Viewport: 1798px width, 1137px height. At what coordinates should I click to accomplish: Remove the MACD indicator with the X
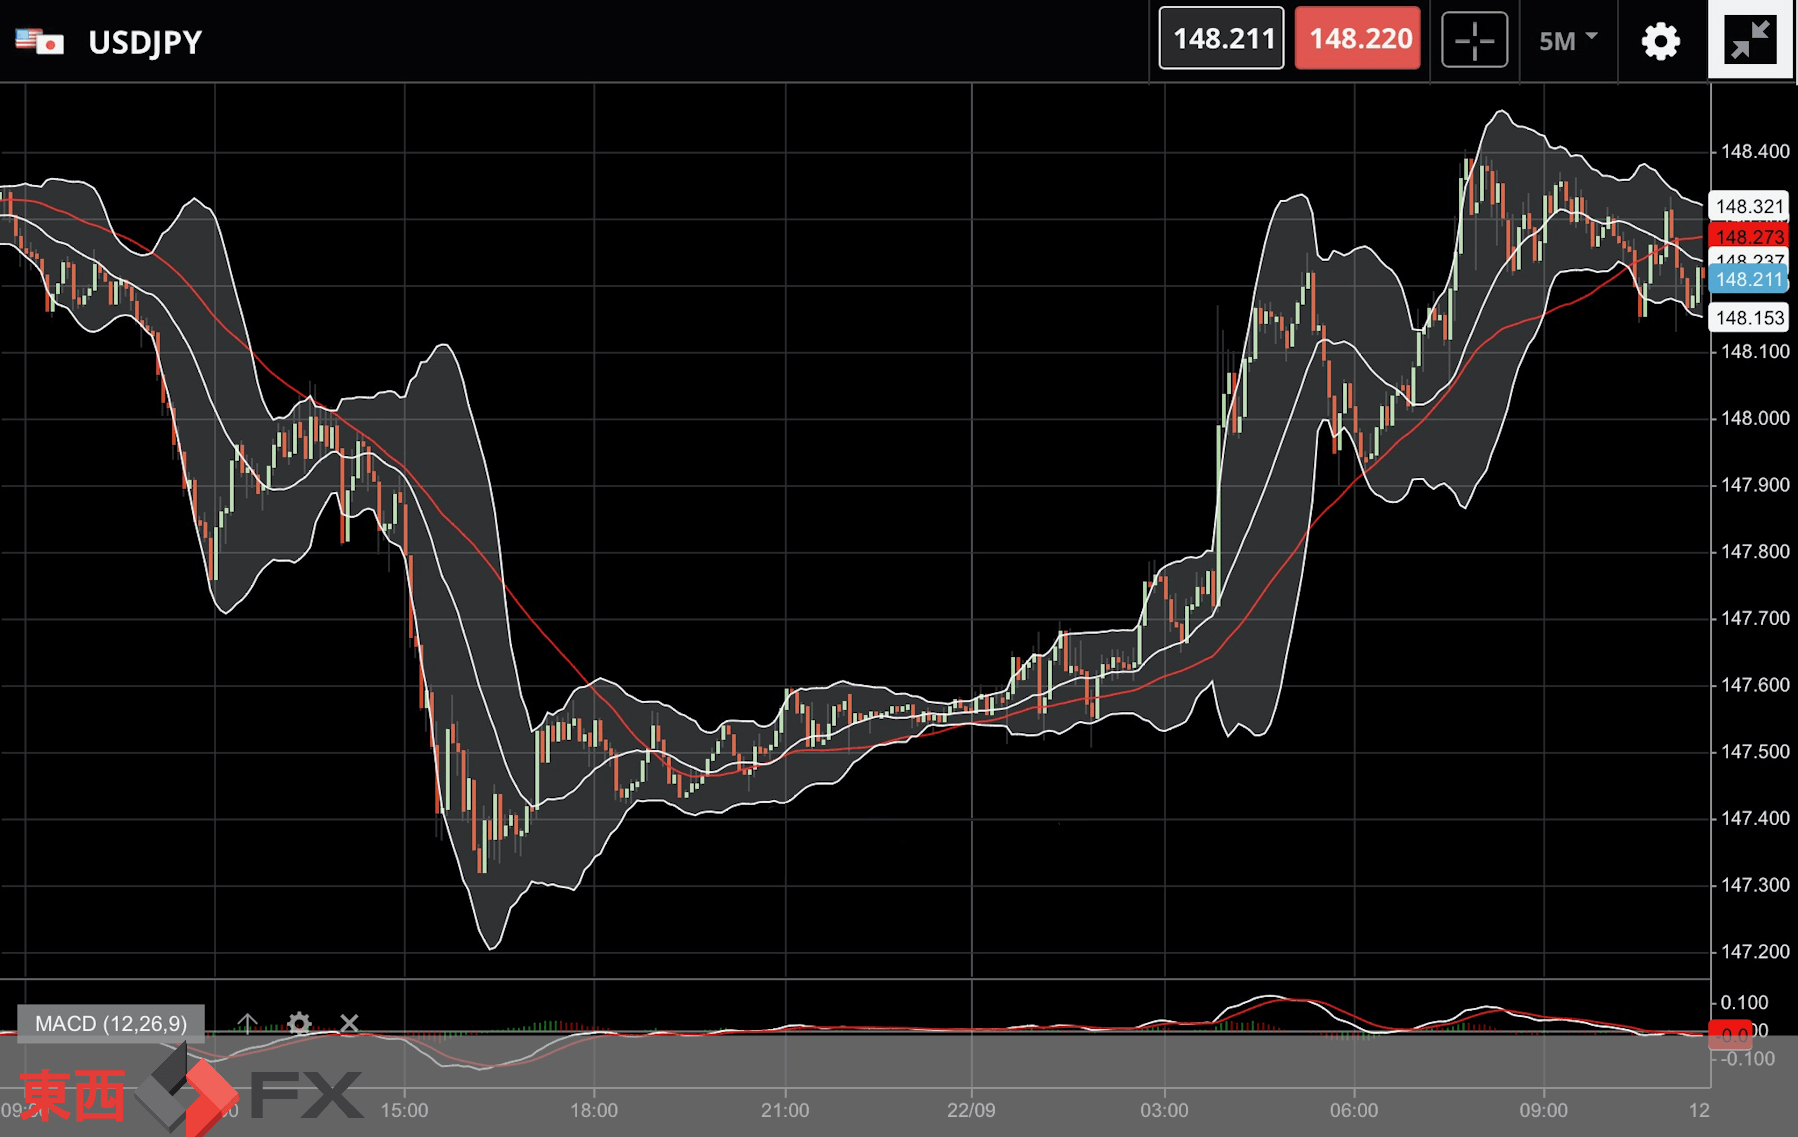[349, 1023]
